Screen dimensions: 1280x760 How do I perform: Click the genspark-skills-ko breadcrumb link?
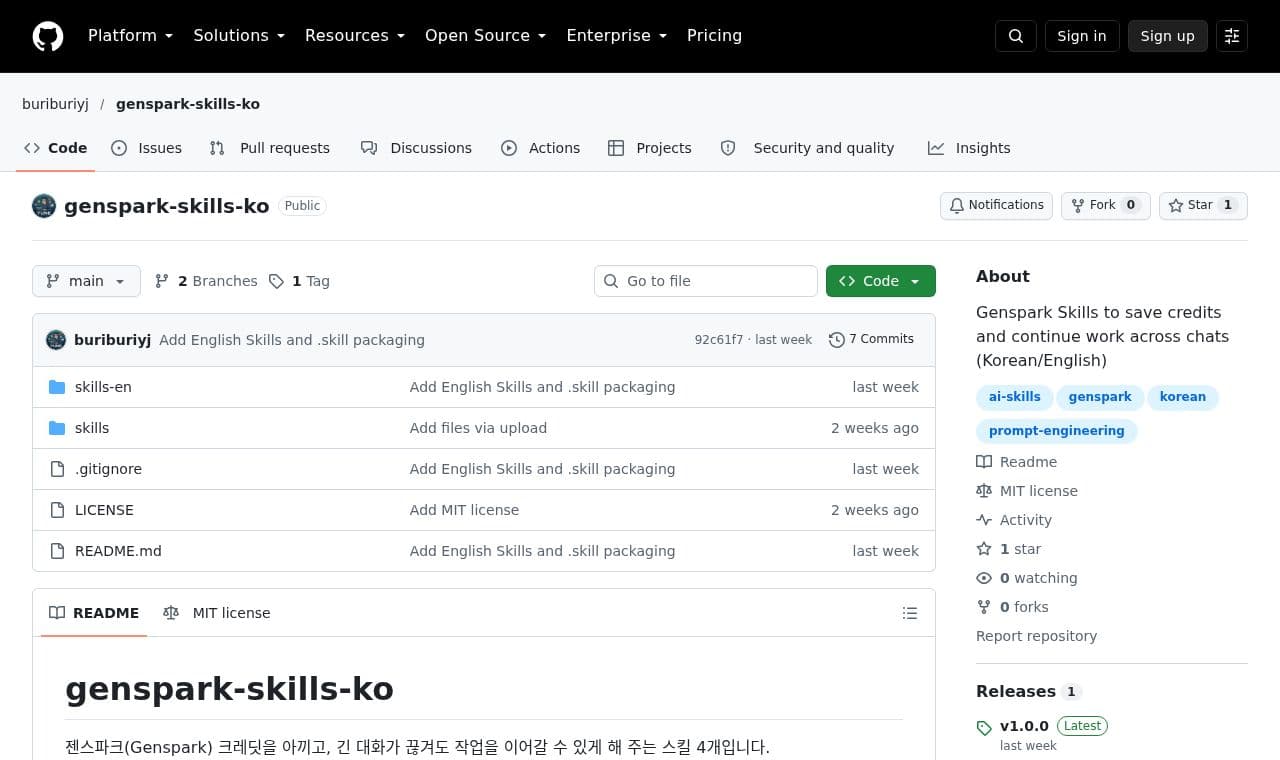(188, 104)
